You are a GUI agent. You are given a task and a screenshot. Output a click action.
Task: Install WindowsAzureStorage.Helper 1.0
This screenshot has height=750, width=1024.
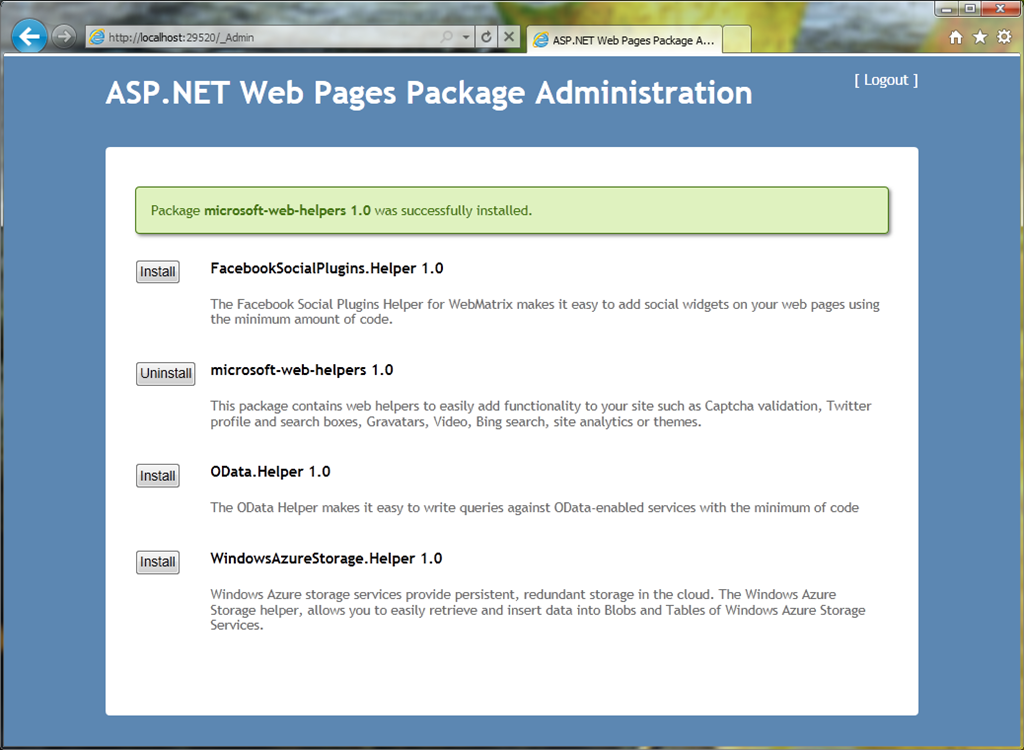(157, 562)
